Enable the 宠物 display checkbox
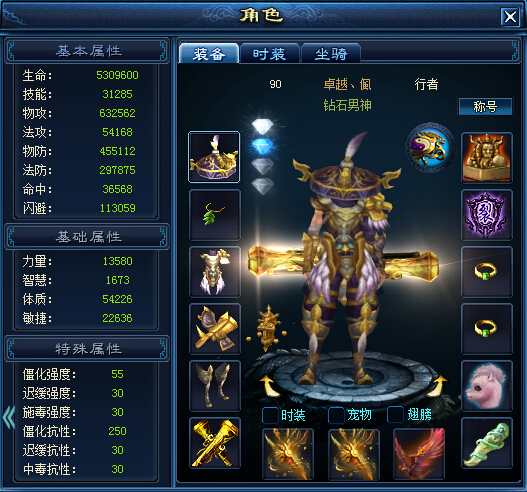Image resolution: width=527 pixels, height=492 pixels. (x=336, y=415)
